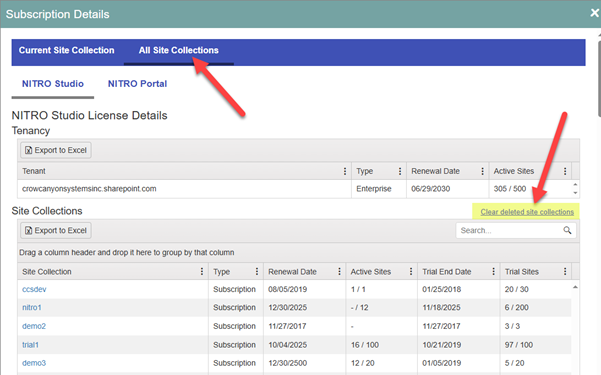Open the site collections Renewal Date column menu
Screen dimensions: 601x375
click(x=339, y=271)
